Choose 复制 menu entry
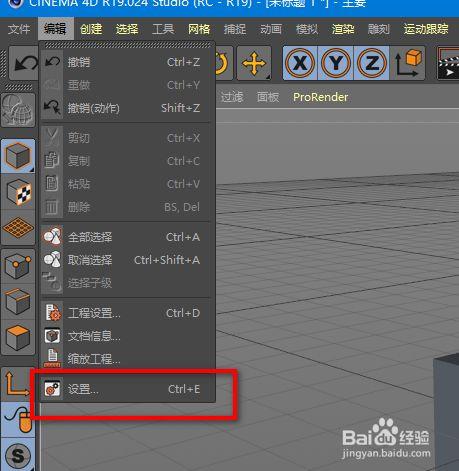Image resolution: width=459 pixels, height=471 pixels. pos(126,161)
